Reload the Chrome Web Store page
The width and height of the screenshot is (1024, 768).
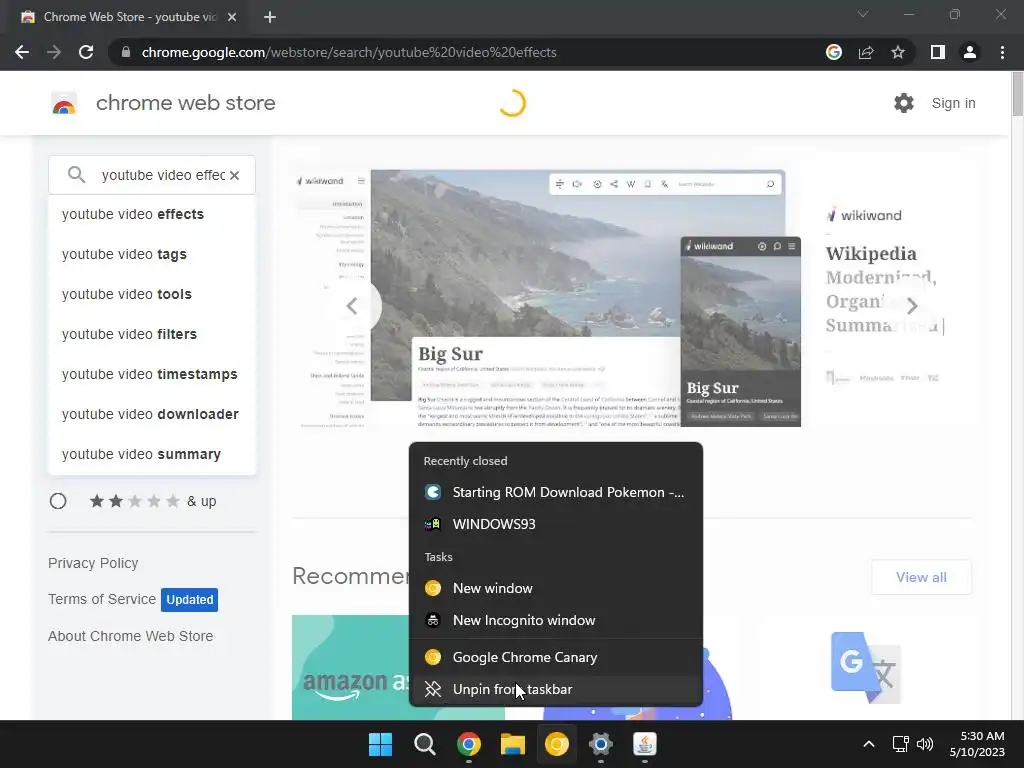[86, 52]
